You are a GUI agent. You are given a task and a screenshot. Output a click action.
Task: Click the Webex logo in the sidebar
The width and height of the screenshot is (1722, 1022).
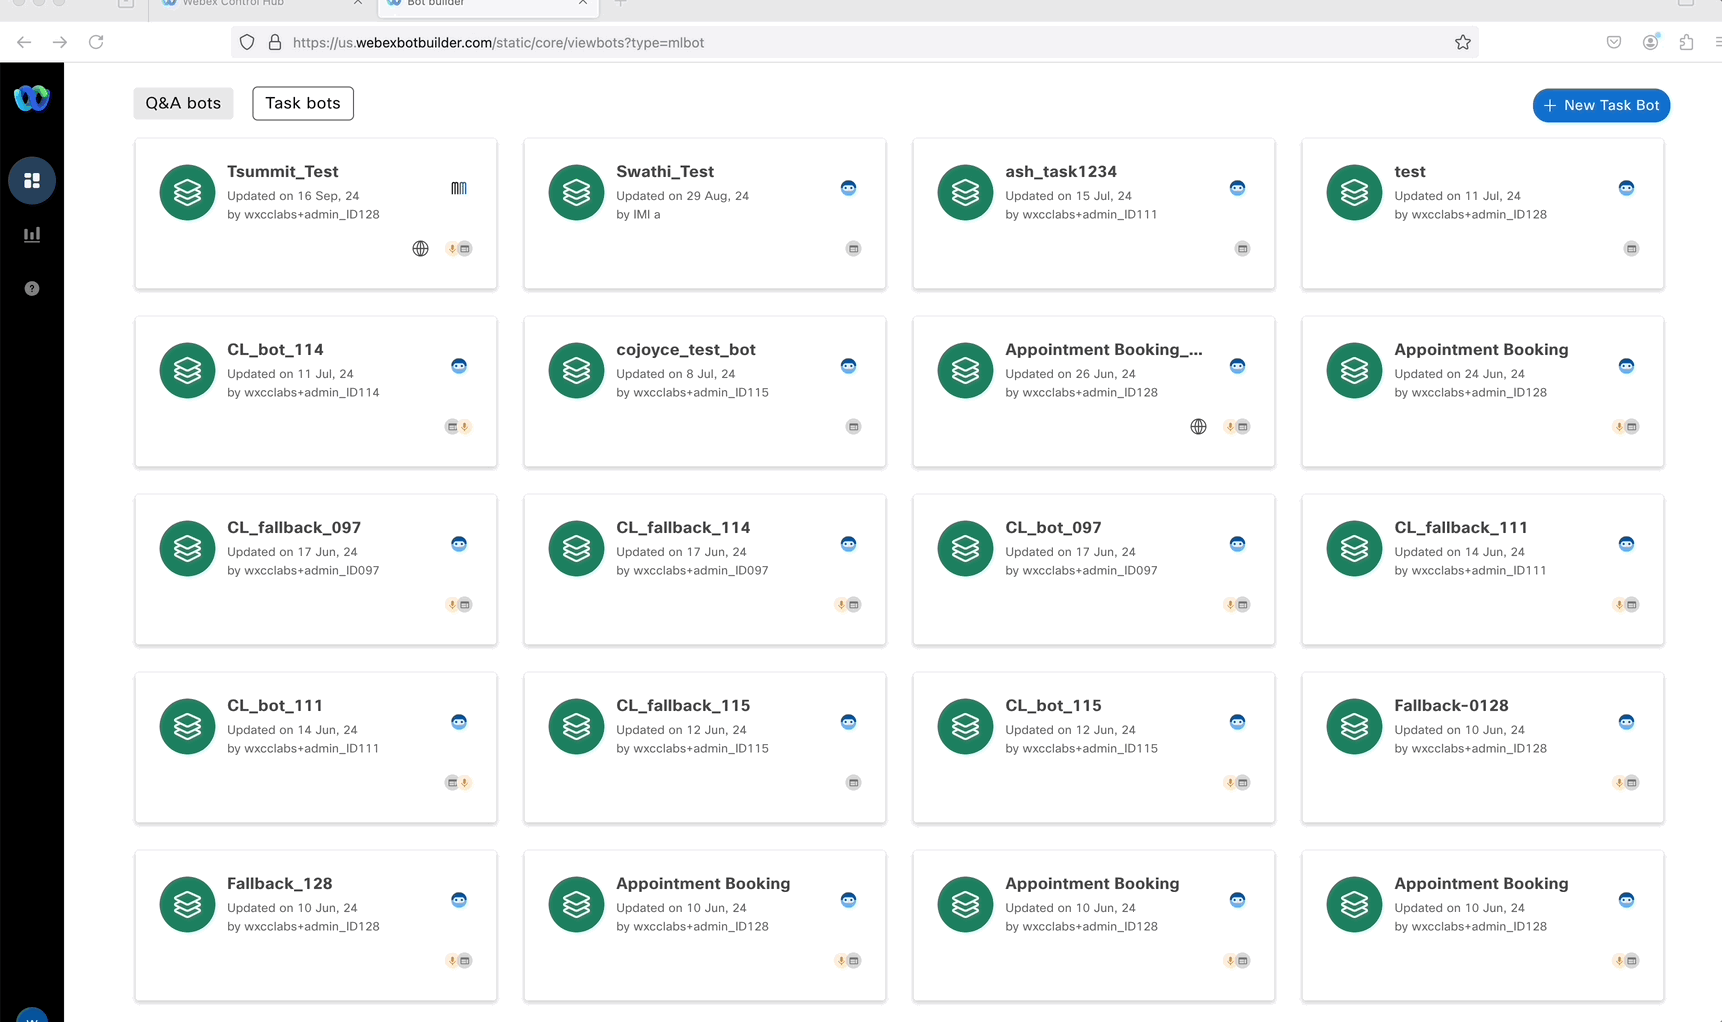pyautogui.click(x=32, y=98)
